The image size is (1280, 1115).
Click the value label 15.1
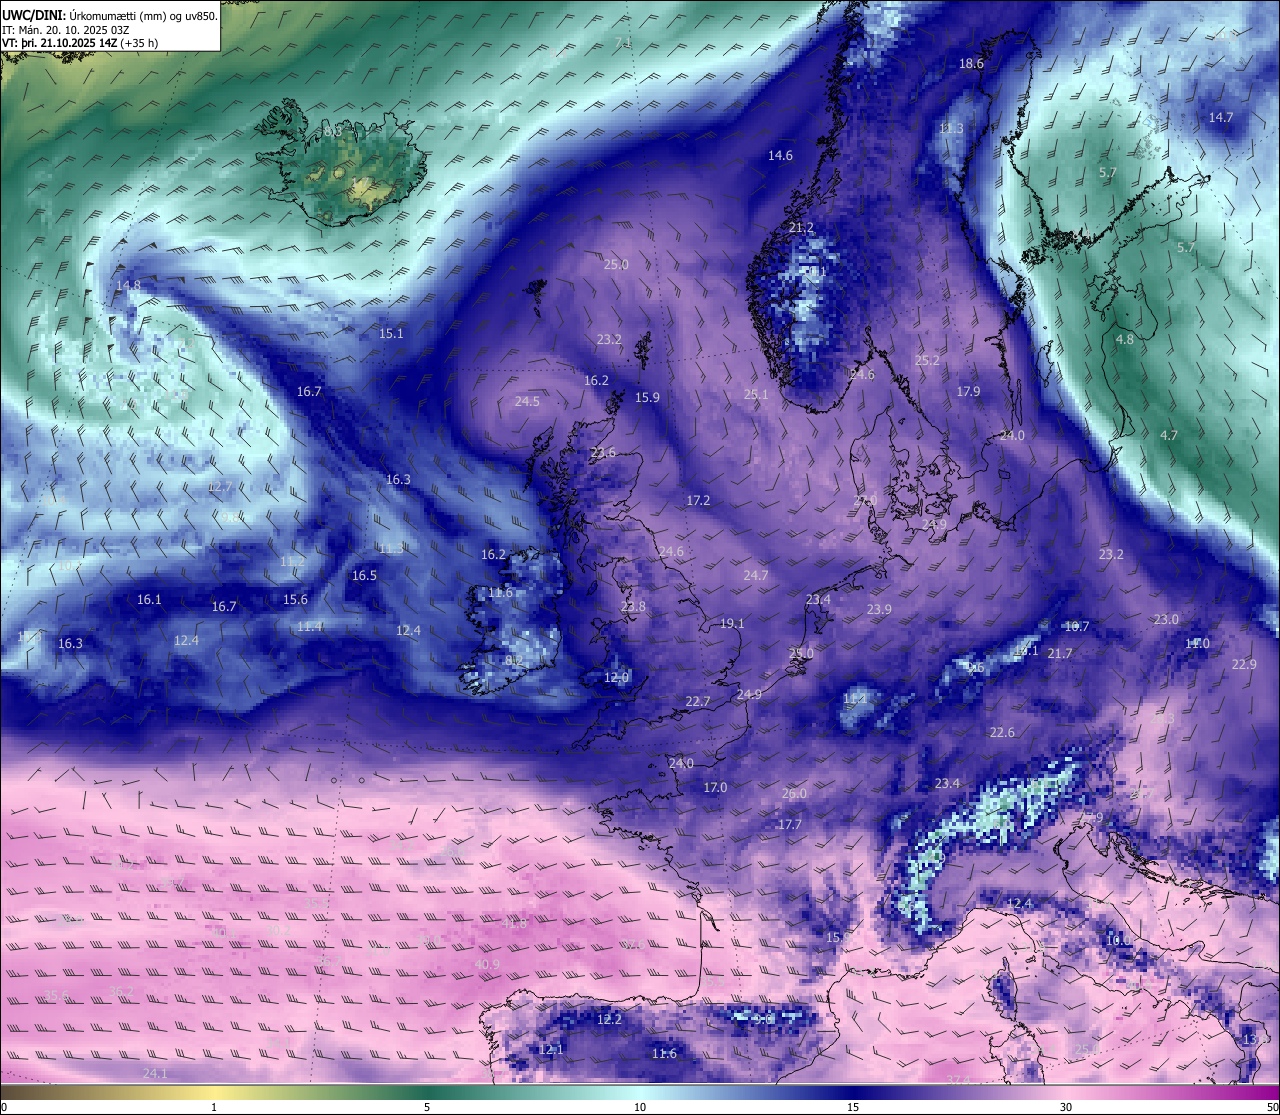coord(391,334)
